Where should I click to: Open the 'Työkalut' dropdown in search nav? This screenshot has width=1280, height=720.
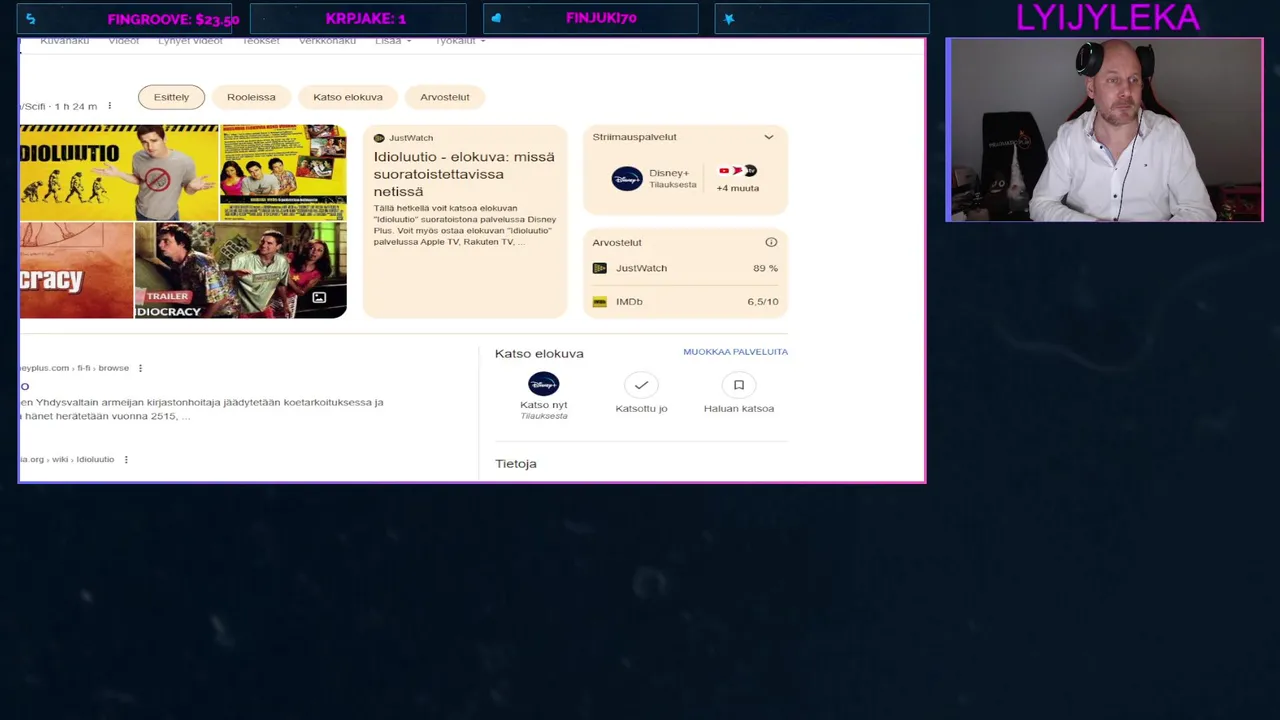click(x=460, y=41)
